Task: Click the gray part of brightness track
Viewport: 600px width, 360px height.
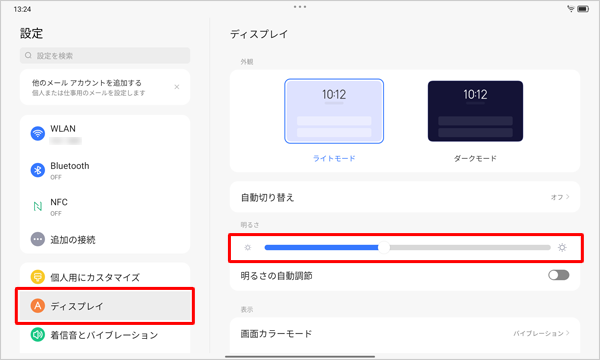Action: 470,248
